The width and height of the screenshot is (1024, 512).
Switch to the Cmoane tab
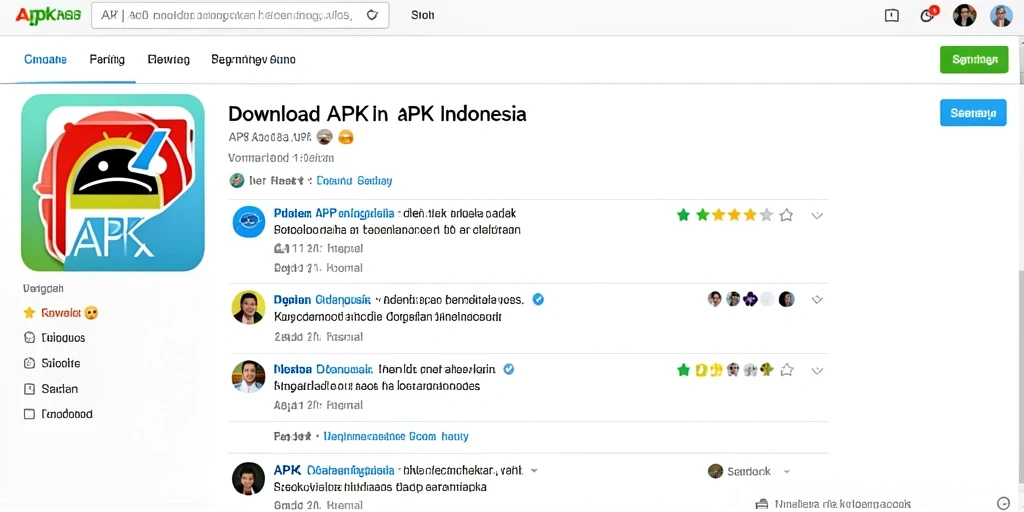(45, 59)
